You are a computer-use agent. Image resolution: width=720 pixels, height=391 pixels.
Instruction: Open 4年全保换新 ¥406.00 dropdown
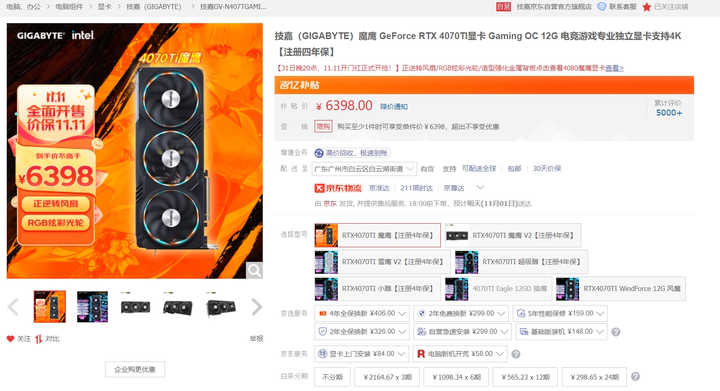click(362, 313)
